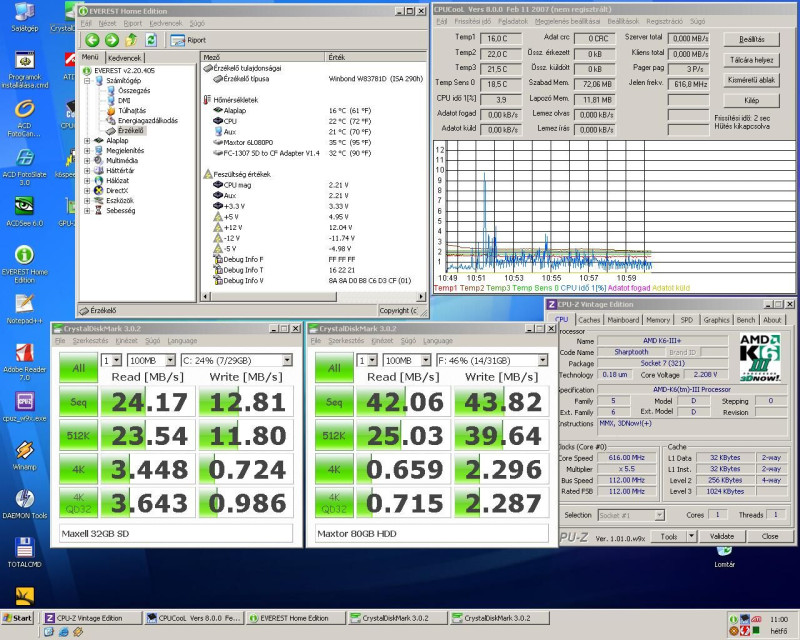Switch to CPU-Z Vintage Edition taskbar button
The image size is (800, 640).
pos(92,618)
